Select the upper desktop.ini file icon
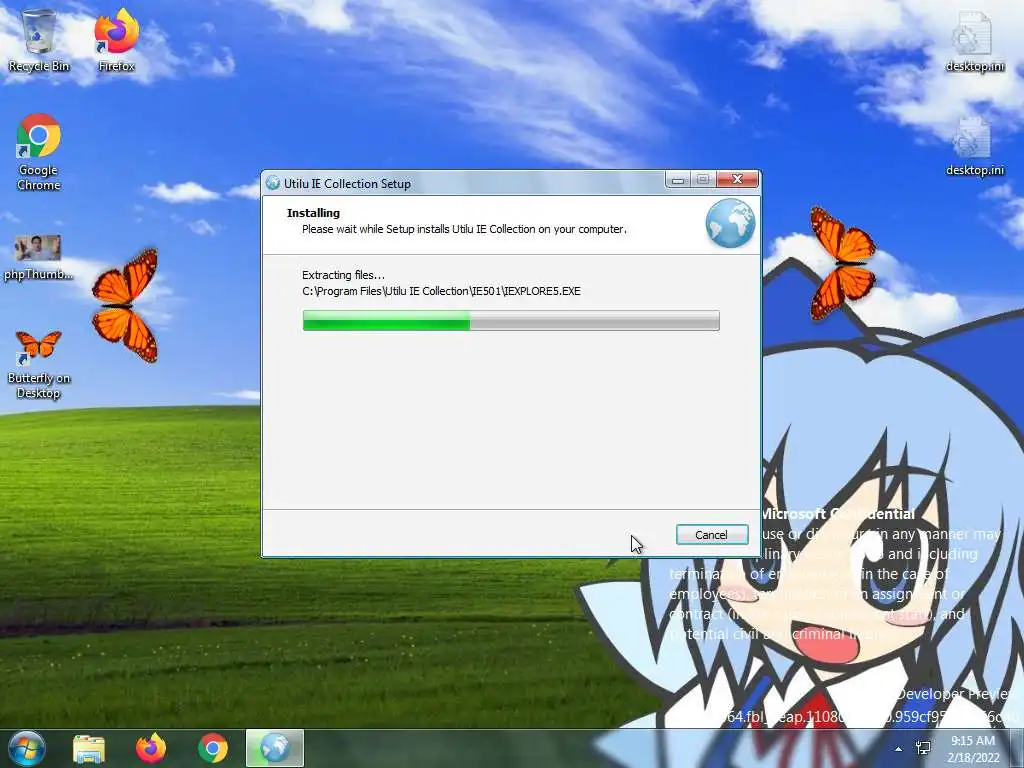The width and height of the screenshot is (1024, 768). pos(974,42)
